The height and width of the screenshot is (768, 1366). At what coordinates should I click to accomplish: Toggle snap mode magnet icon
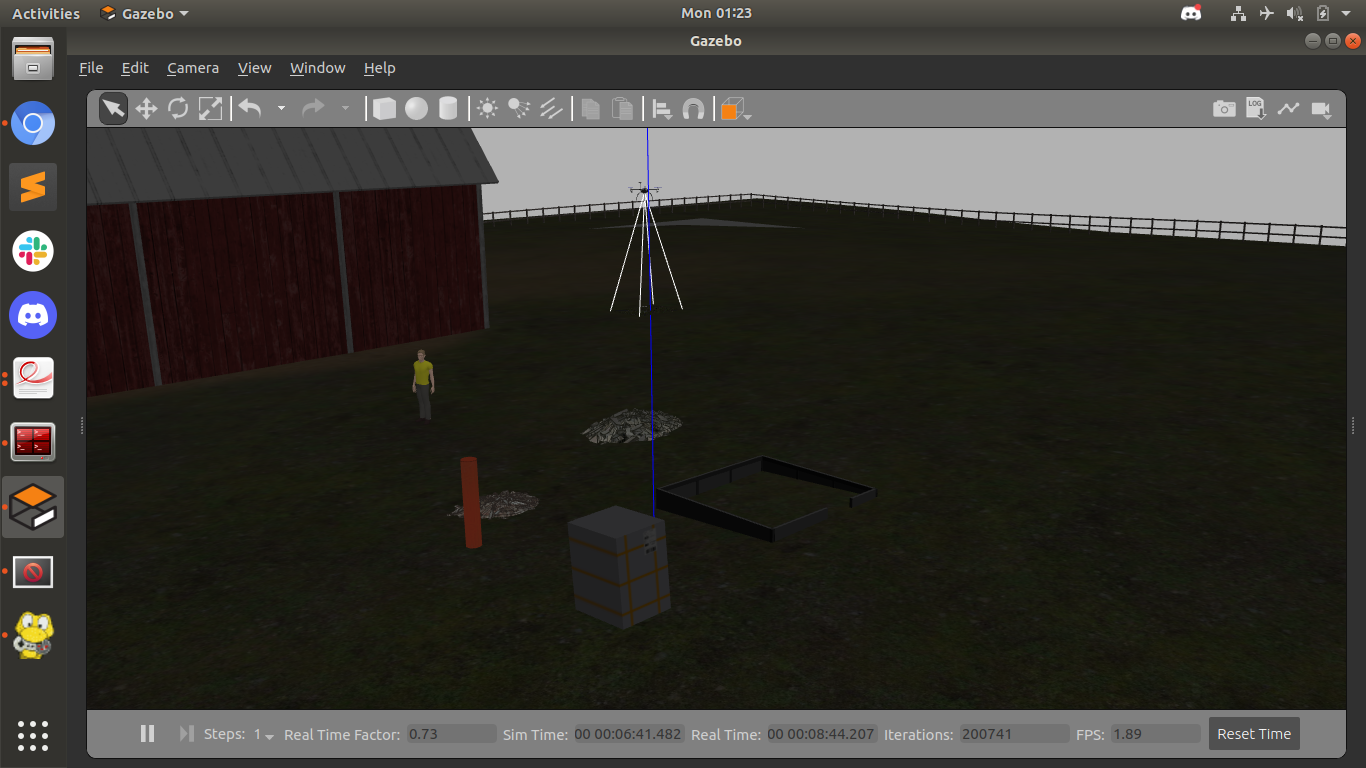(x=693, y=109)
